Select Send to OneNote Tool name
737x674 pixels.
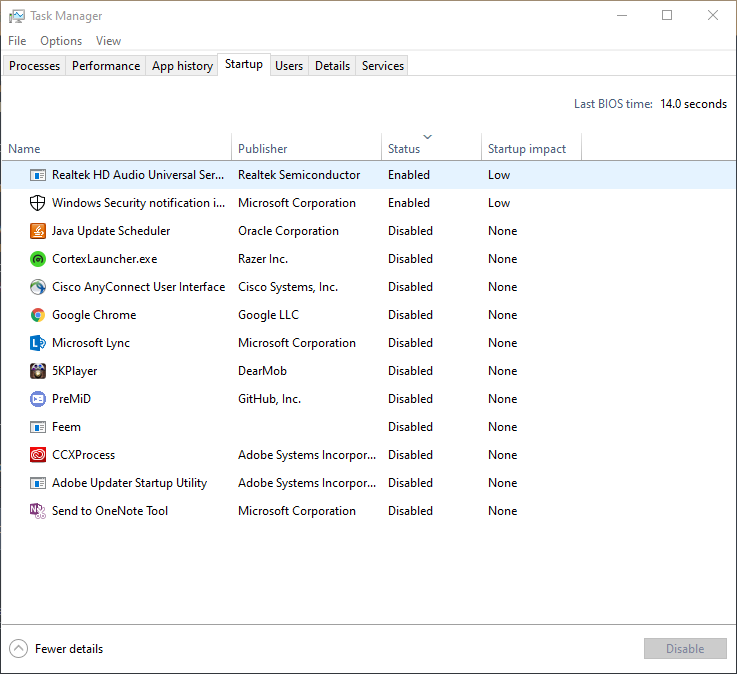click(110, 511)
